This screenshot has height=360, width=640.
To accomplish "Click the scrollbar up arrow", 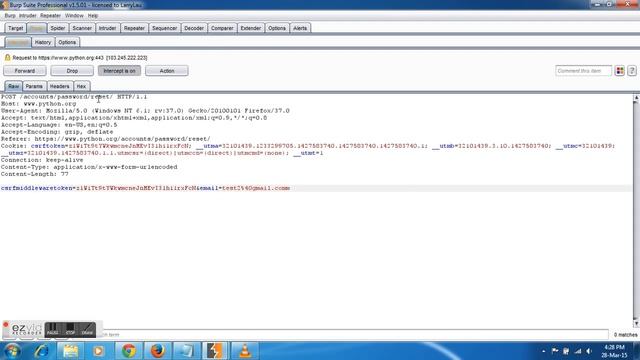I will [x=636, y=98].
